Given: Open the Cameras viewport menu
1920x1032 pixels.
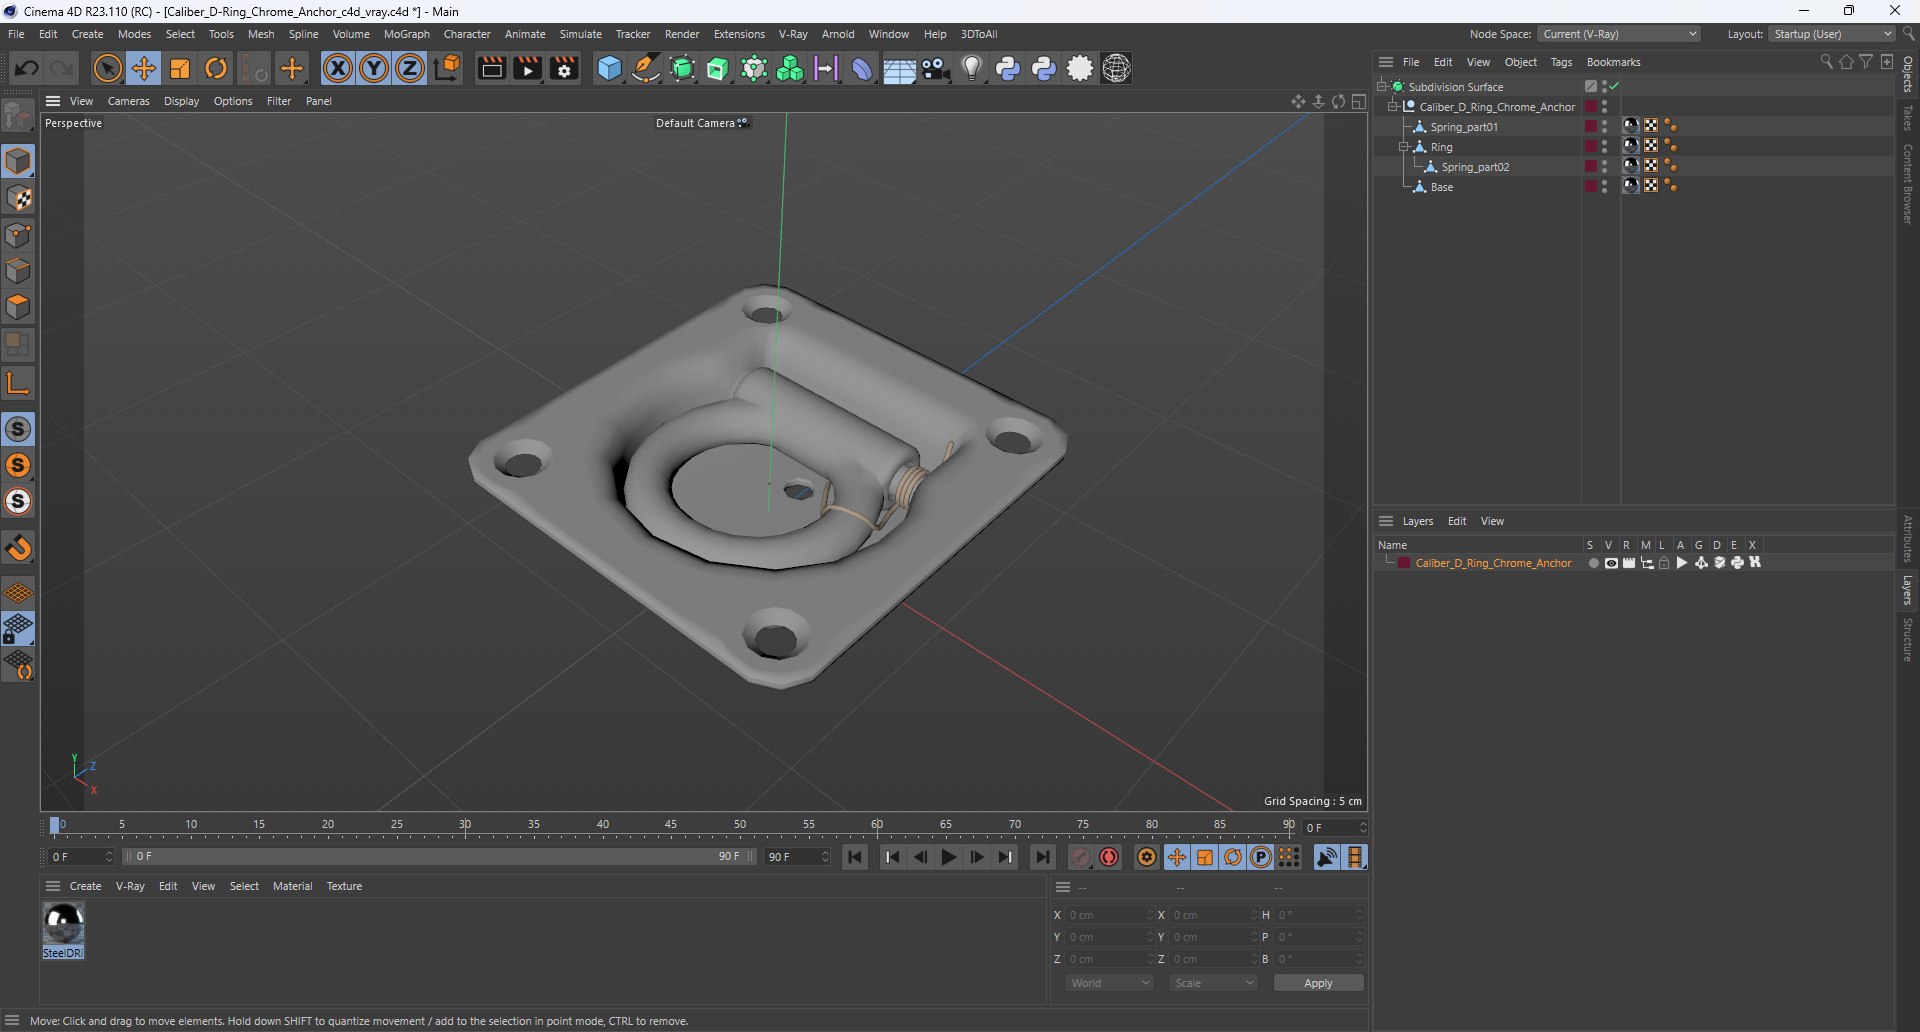Looking at the screenshot, I should click(x=128, y=101).
